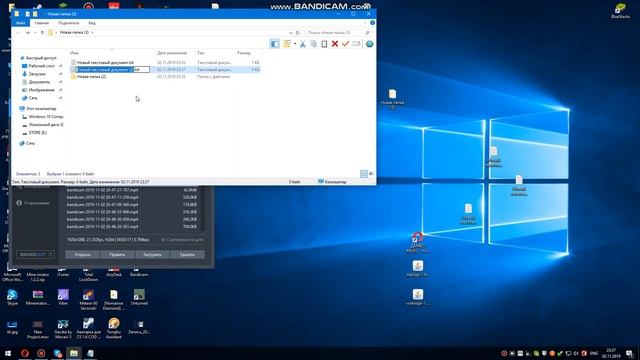
Task: Open Windows 10 drive in navigation pane
Action: tap(46, 117)
